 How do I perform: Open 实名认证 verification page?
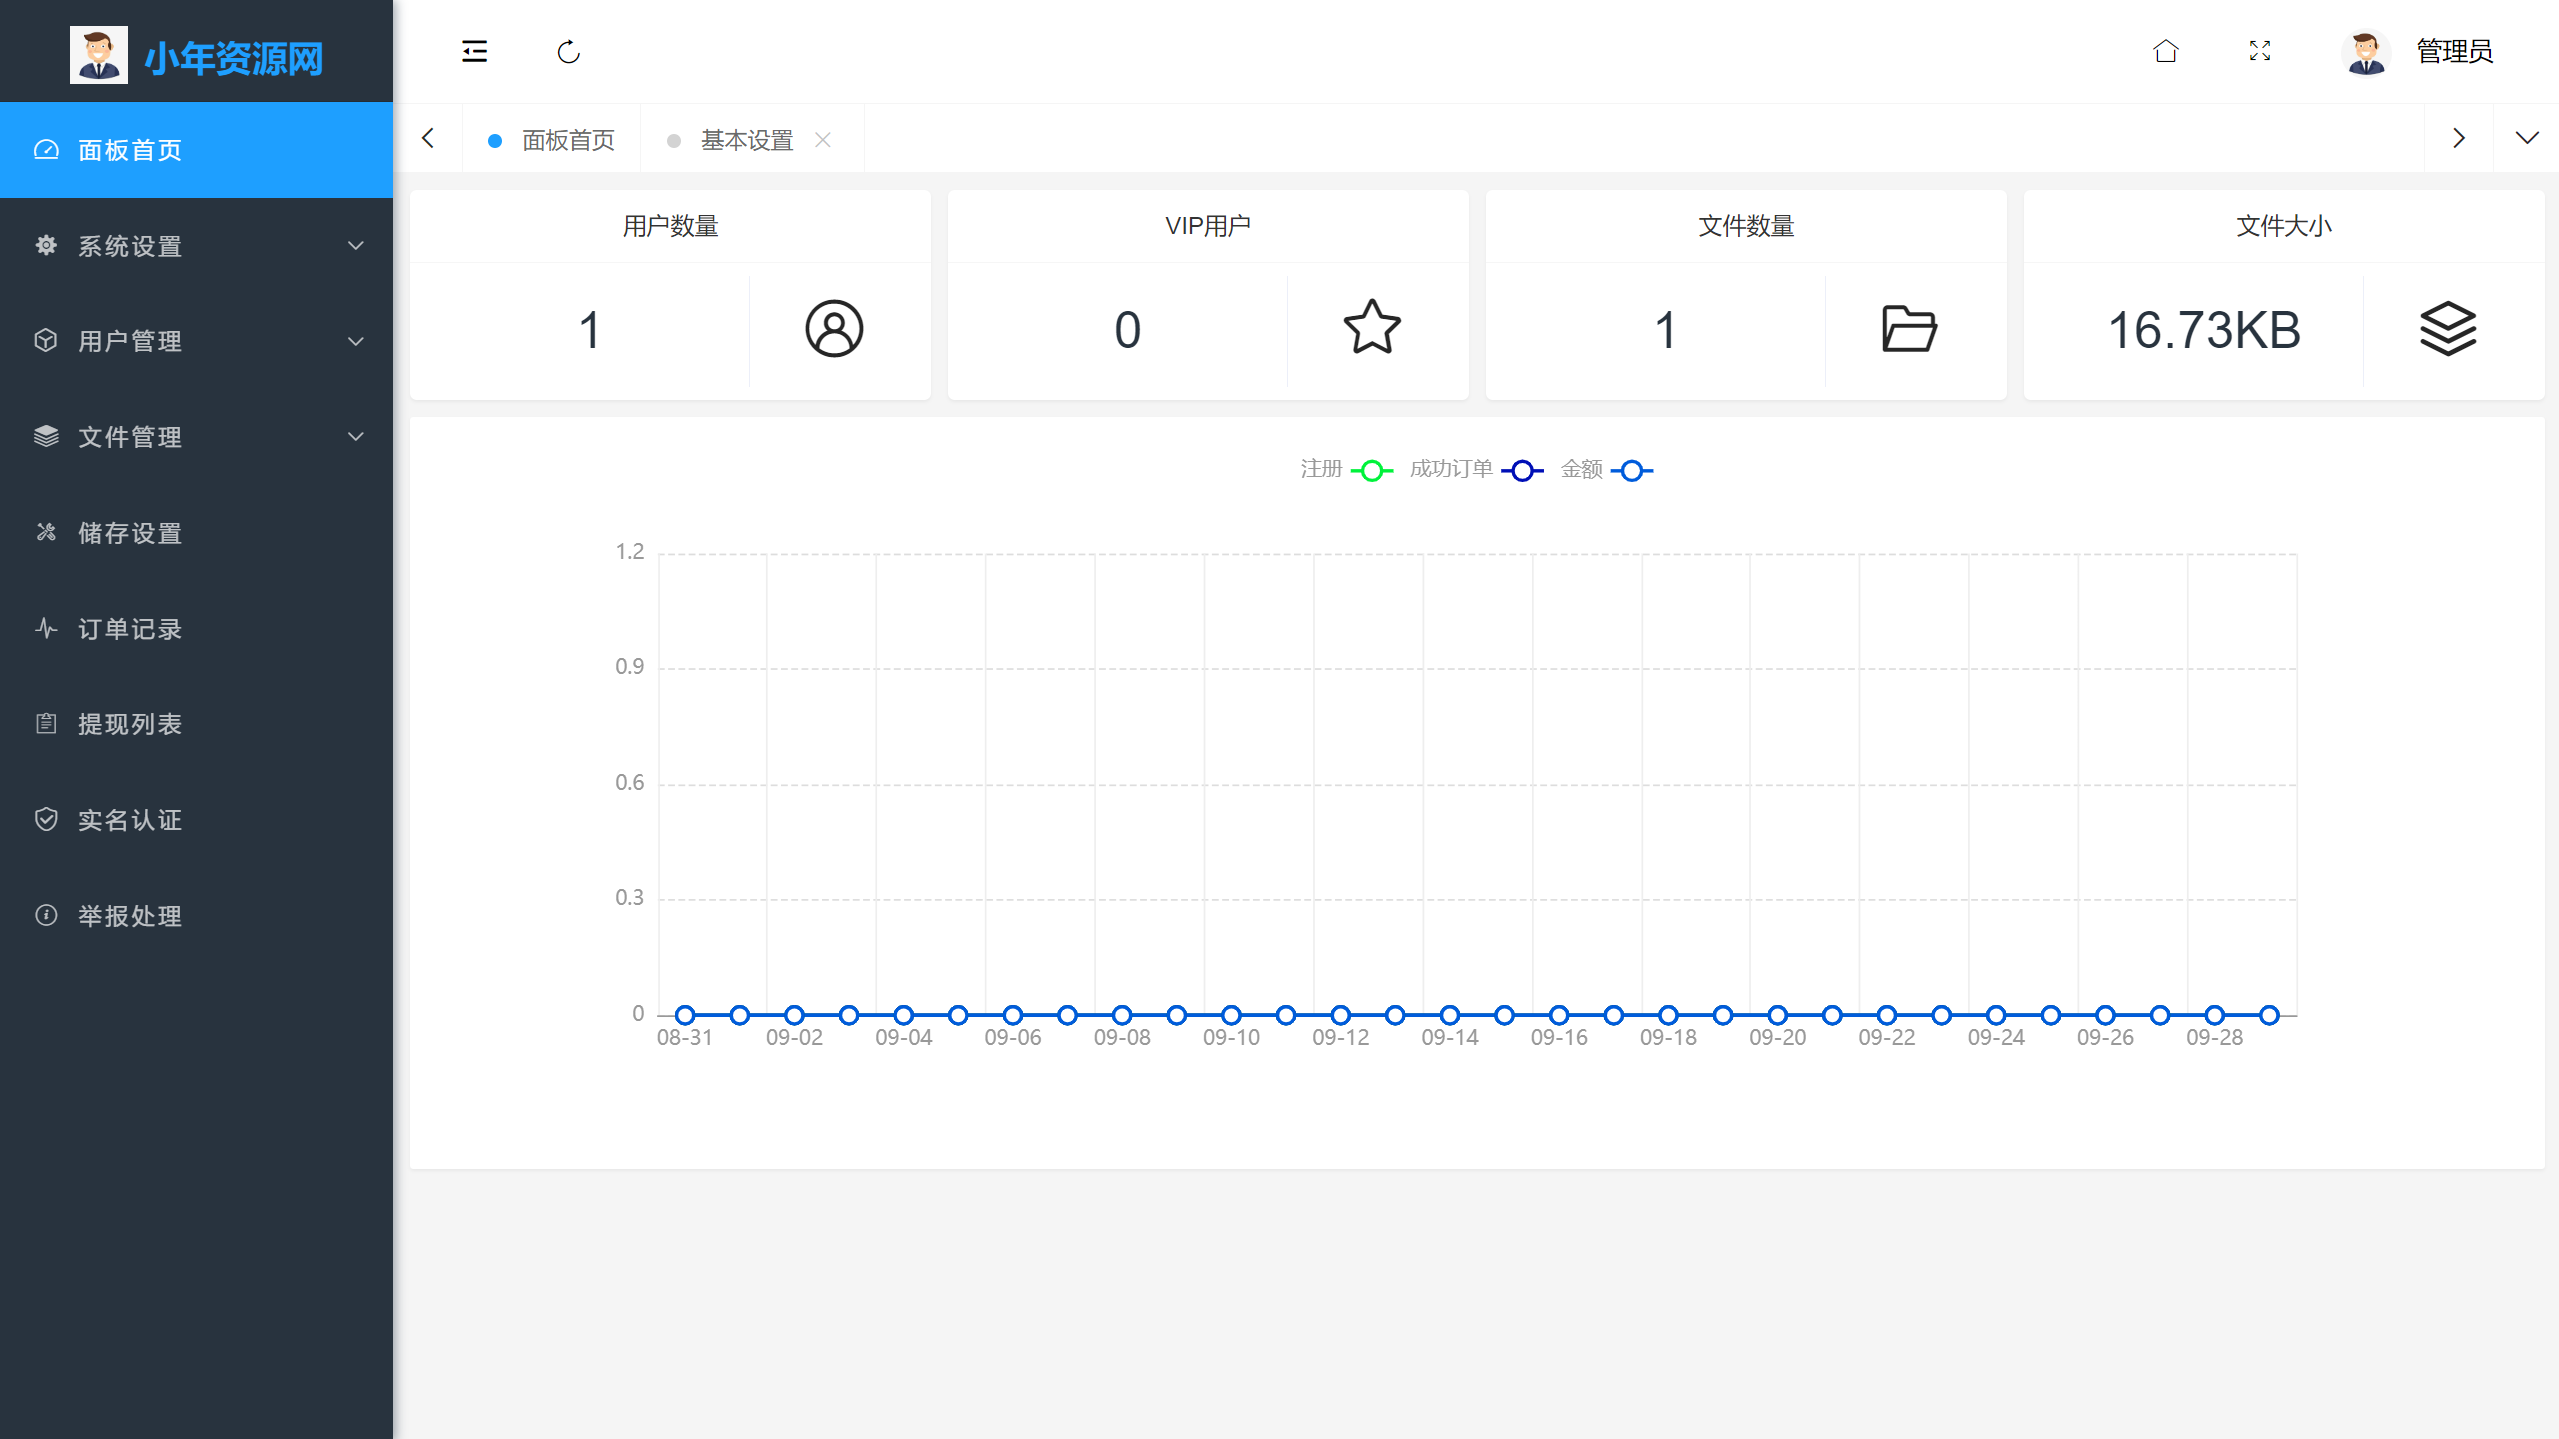130,819
